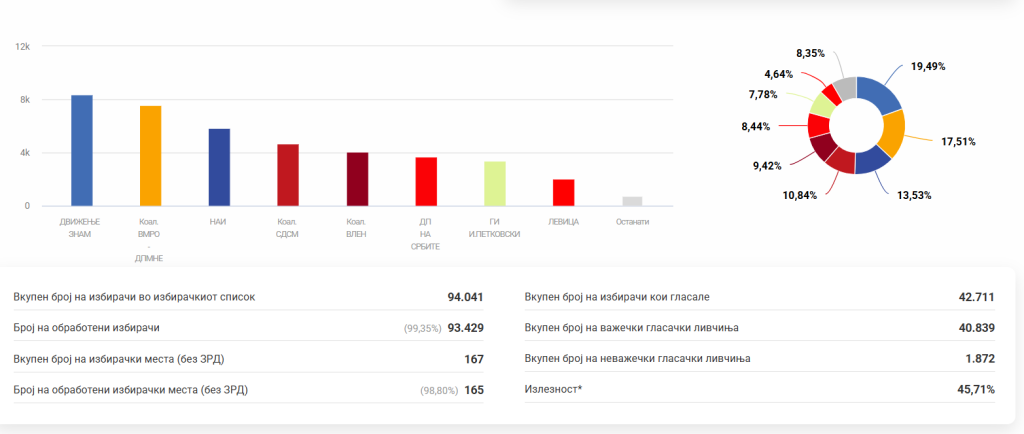Viewport: 1024px width, 434px height.
Task: Click the gray Останати bar
Action: tap(632, 201)
